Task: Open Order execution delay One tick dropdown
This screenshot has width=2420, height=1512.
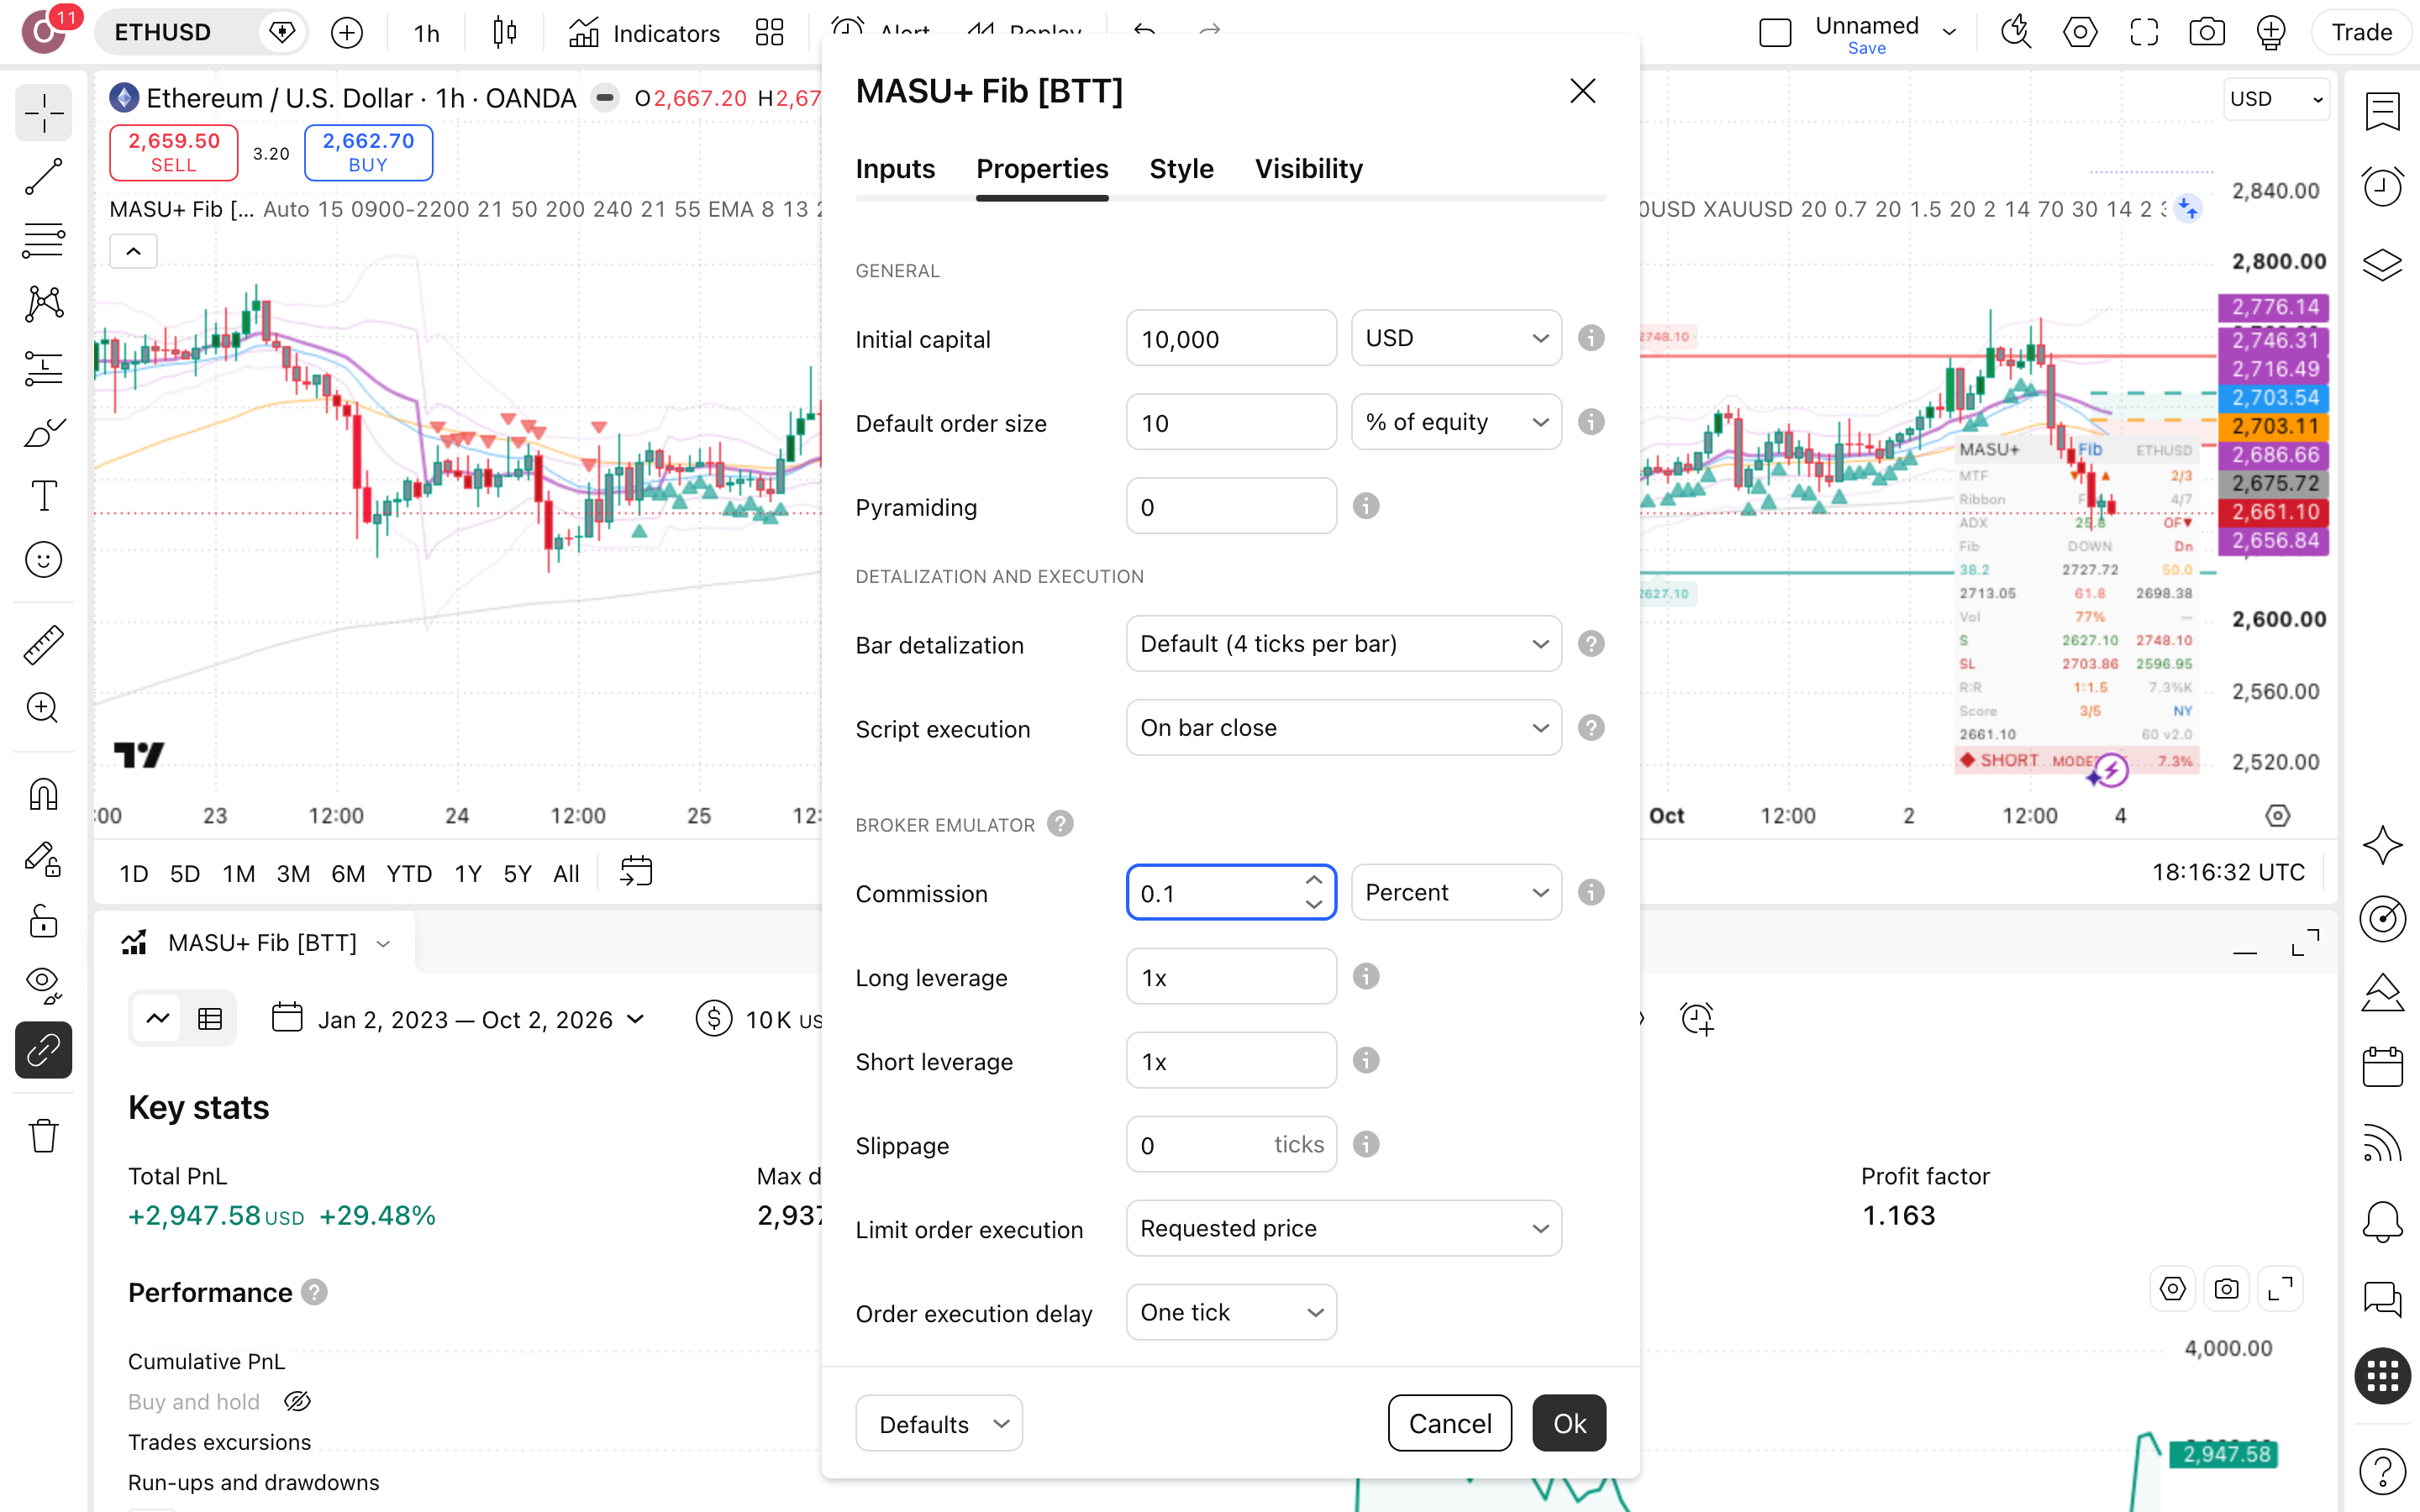Action: point(1231,1312)
